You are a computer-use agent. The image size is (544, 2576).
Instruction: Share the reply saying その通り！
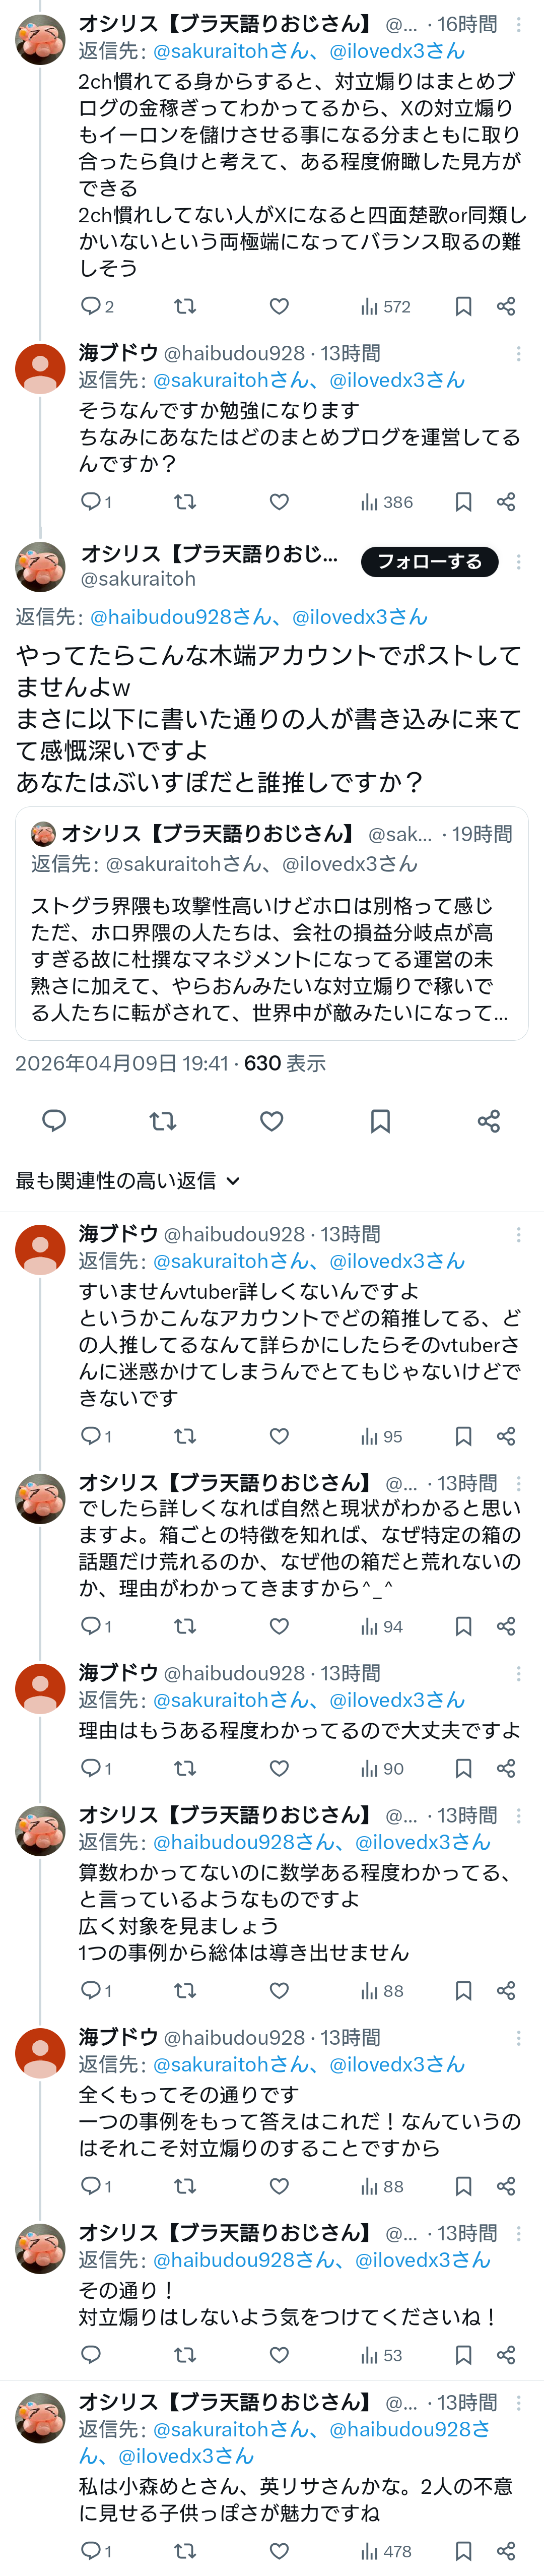506,2355
